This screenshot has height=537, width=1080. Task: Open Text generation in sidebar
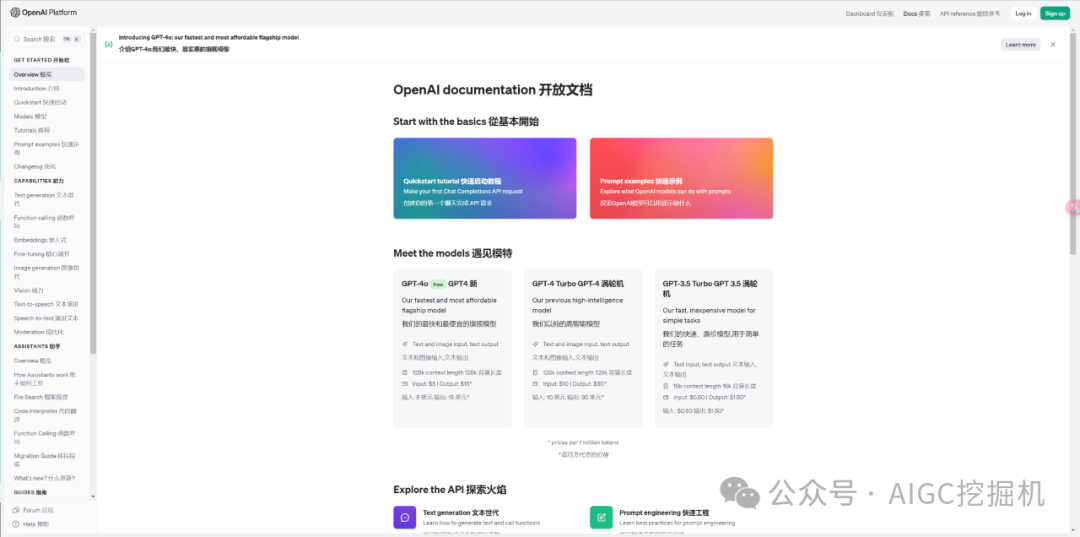point(45,199)
